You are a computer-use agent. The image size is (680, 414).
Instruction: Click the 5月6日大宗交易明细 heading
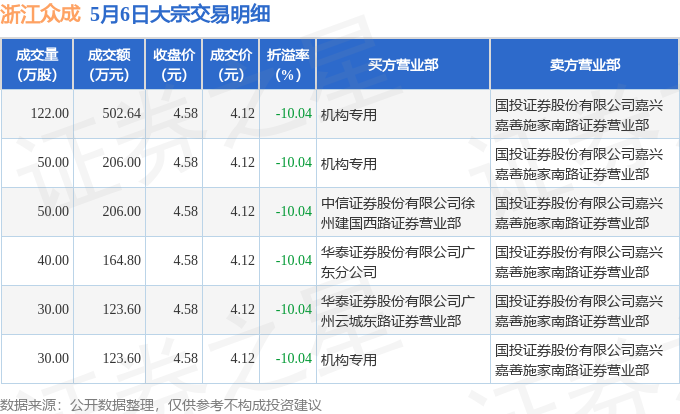[x=180, y=14]
